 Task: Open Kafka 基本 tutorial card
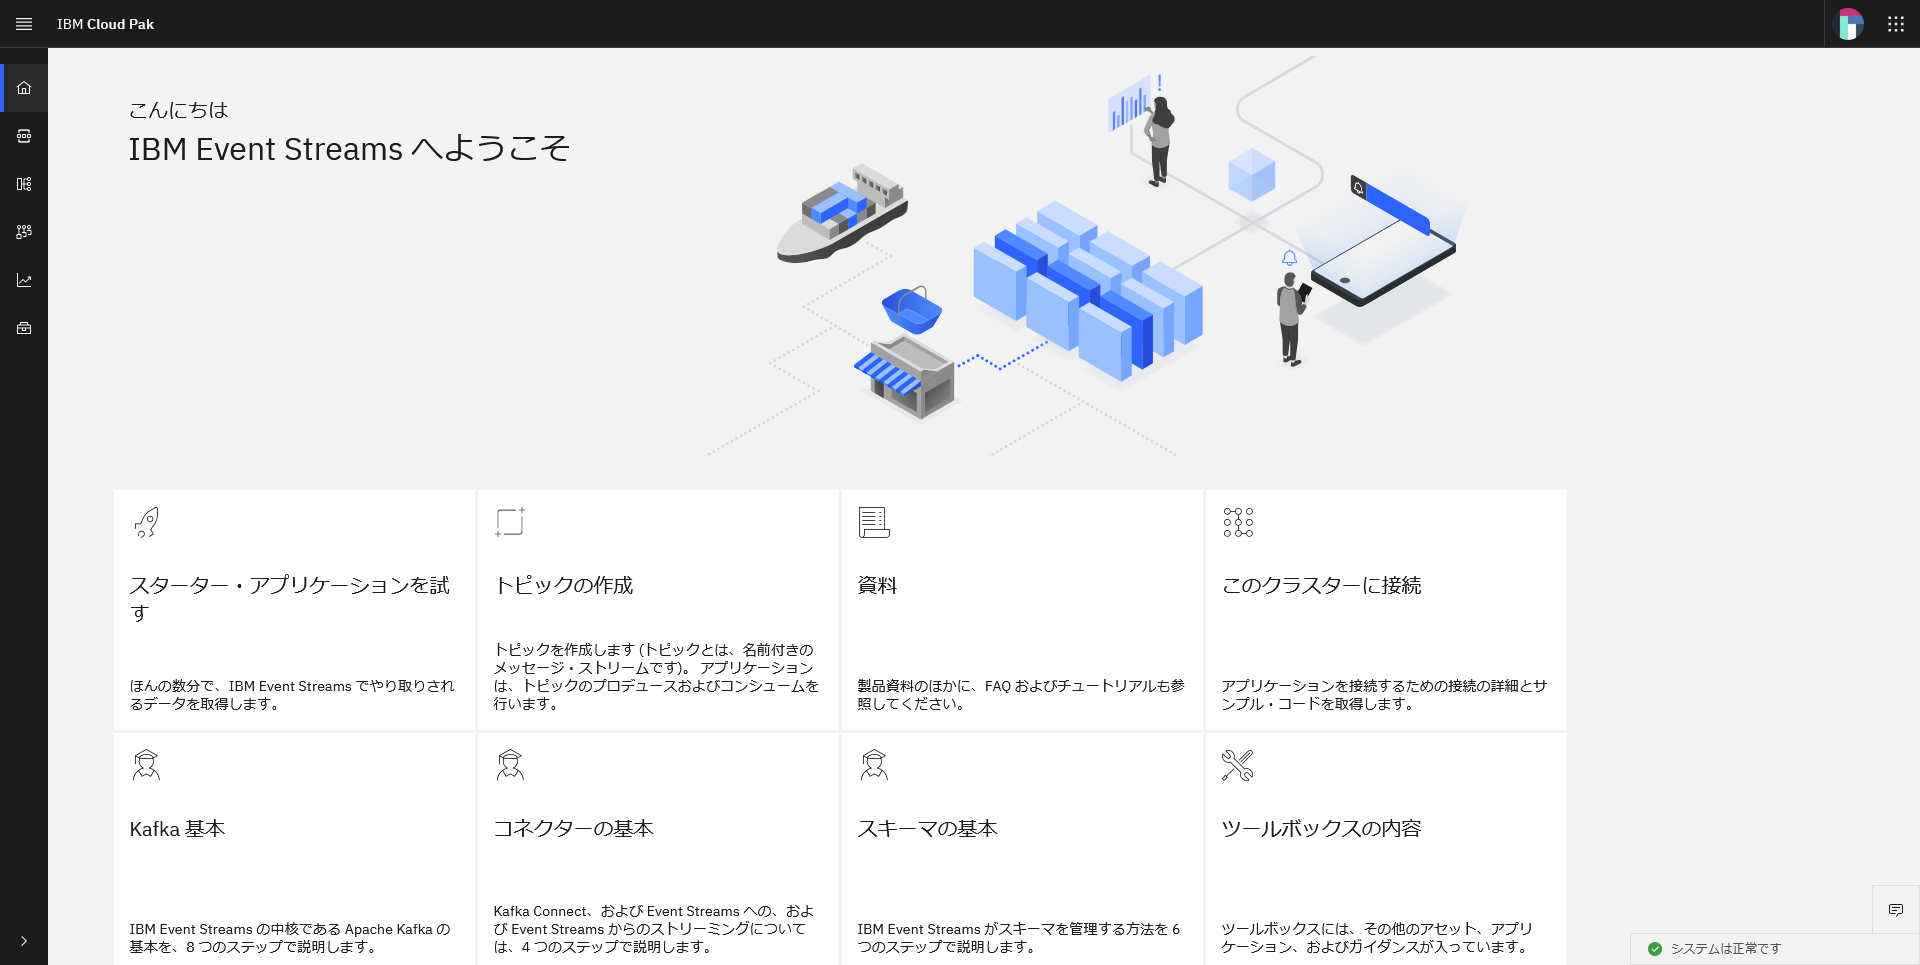click(294, 849)
